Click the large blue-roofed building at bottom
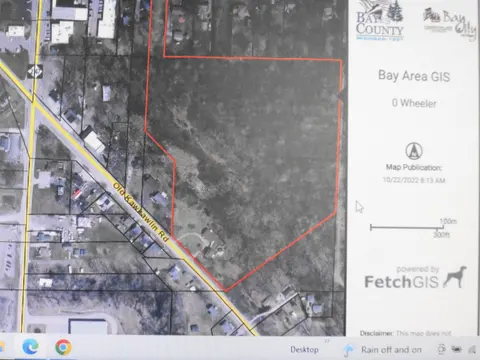Viewport: 480px width, 360px height. 88,327
